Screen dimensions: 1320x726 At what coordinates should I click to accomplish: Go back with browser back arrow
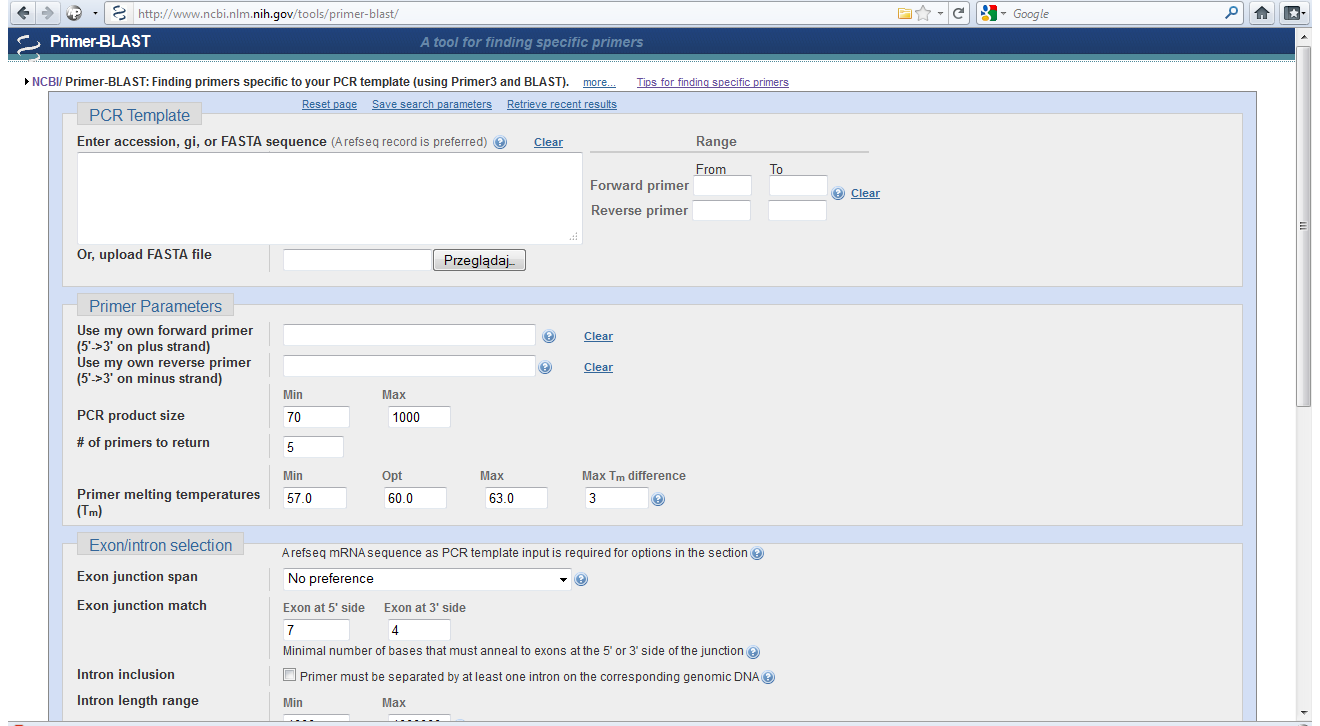[x=22, y=13]
